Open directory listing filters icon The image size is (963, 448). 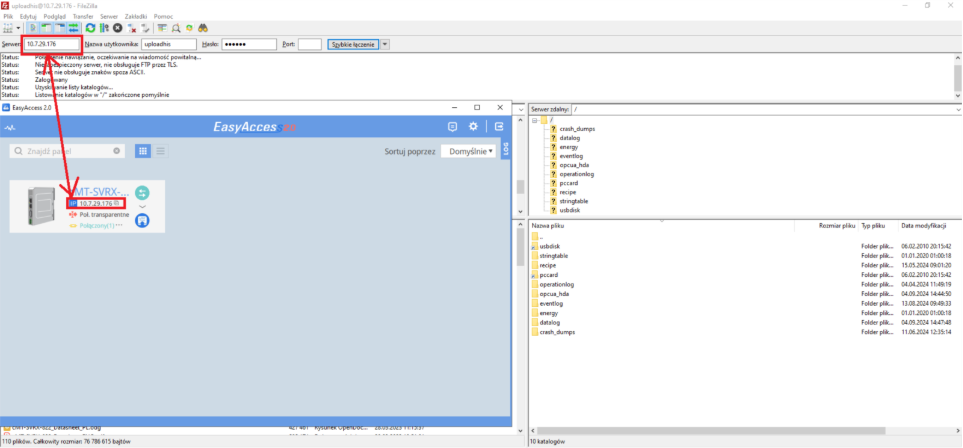[162, 28]
